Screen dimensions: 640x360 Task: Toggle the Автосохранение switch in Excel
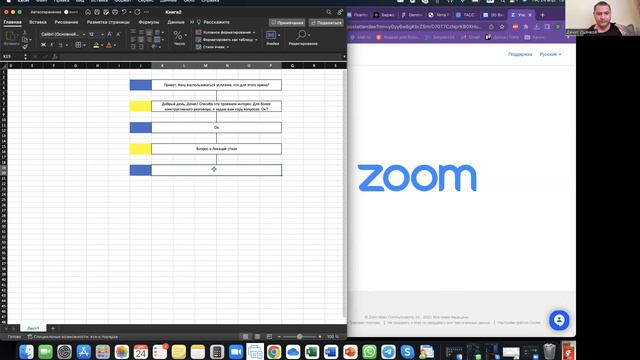pos(70,12)
